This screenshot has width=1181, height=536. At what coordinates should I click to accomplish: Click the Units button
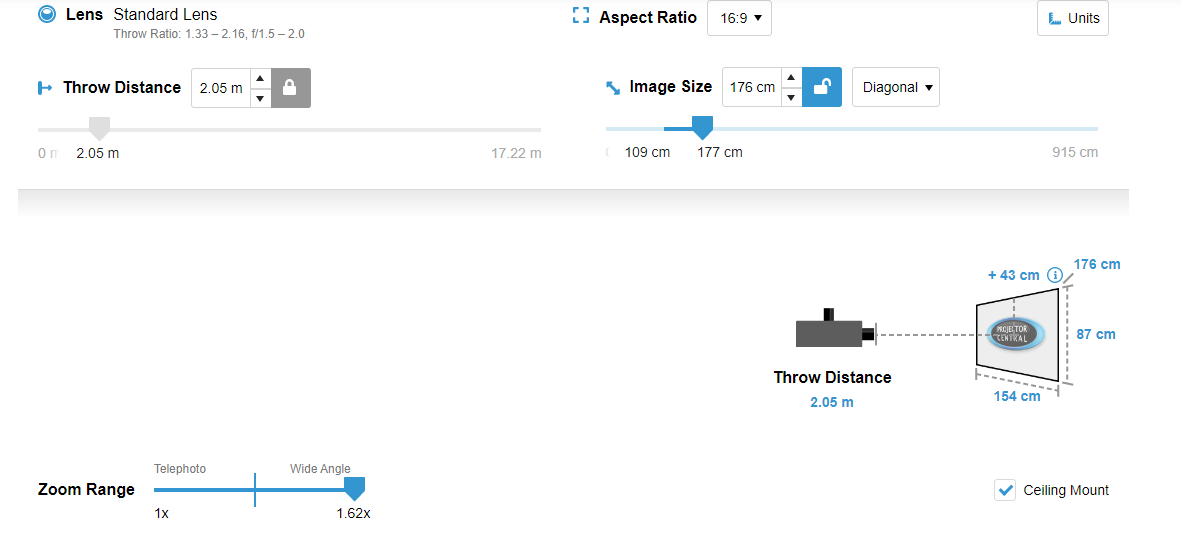click(x=1073, y=18)
